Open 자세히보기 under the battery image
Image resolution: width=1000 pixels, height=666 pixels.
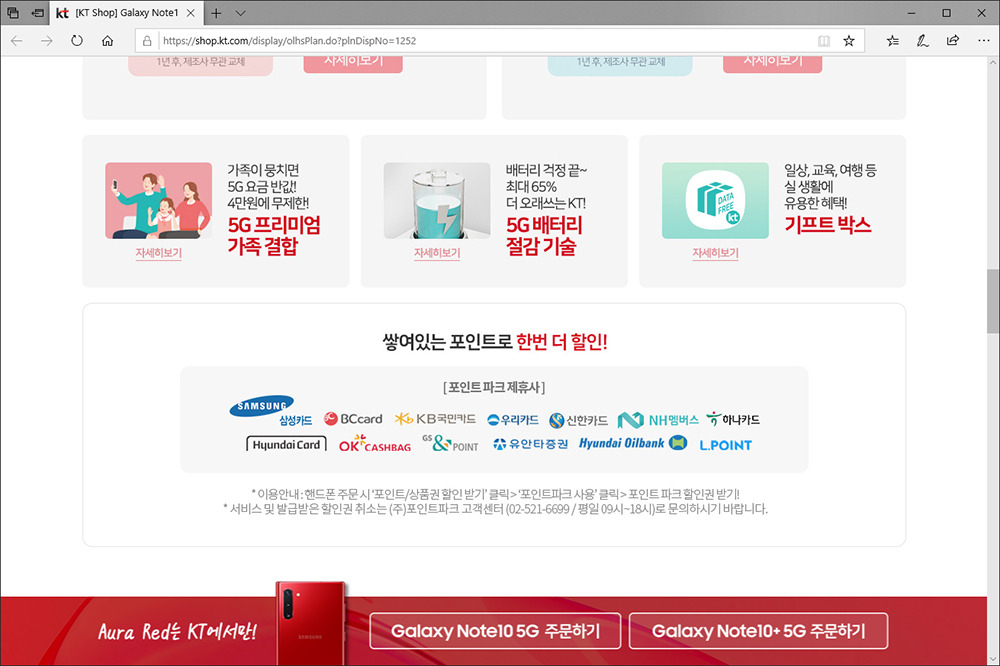coord(437,253)
